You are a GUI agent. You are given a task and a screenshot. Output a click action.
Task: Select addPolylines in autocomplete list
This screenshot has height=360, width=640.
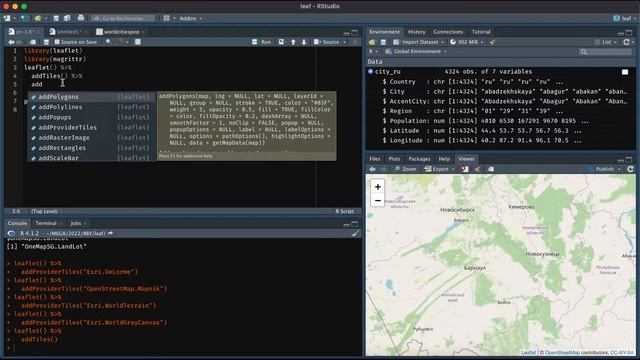[x=91, y=107]
